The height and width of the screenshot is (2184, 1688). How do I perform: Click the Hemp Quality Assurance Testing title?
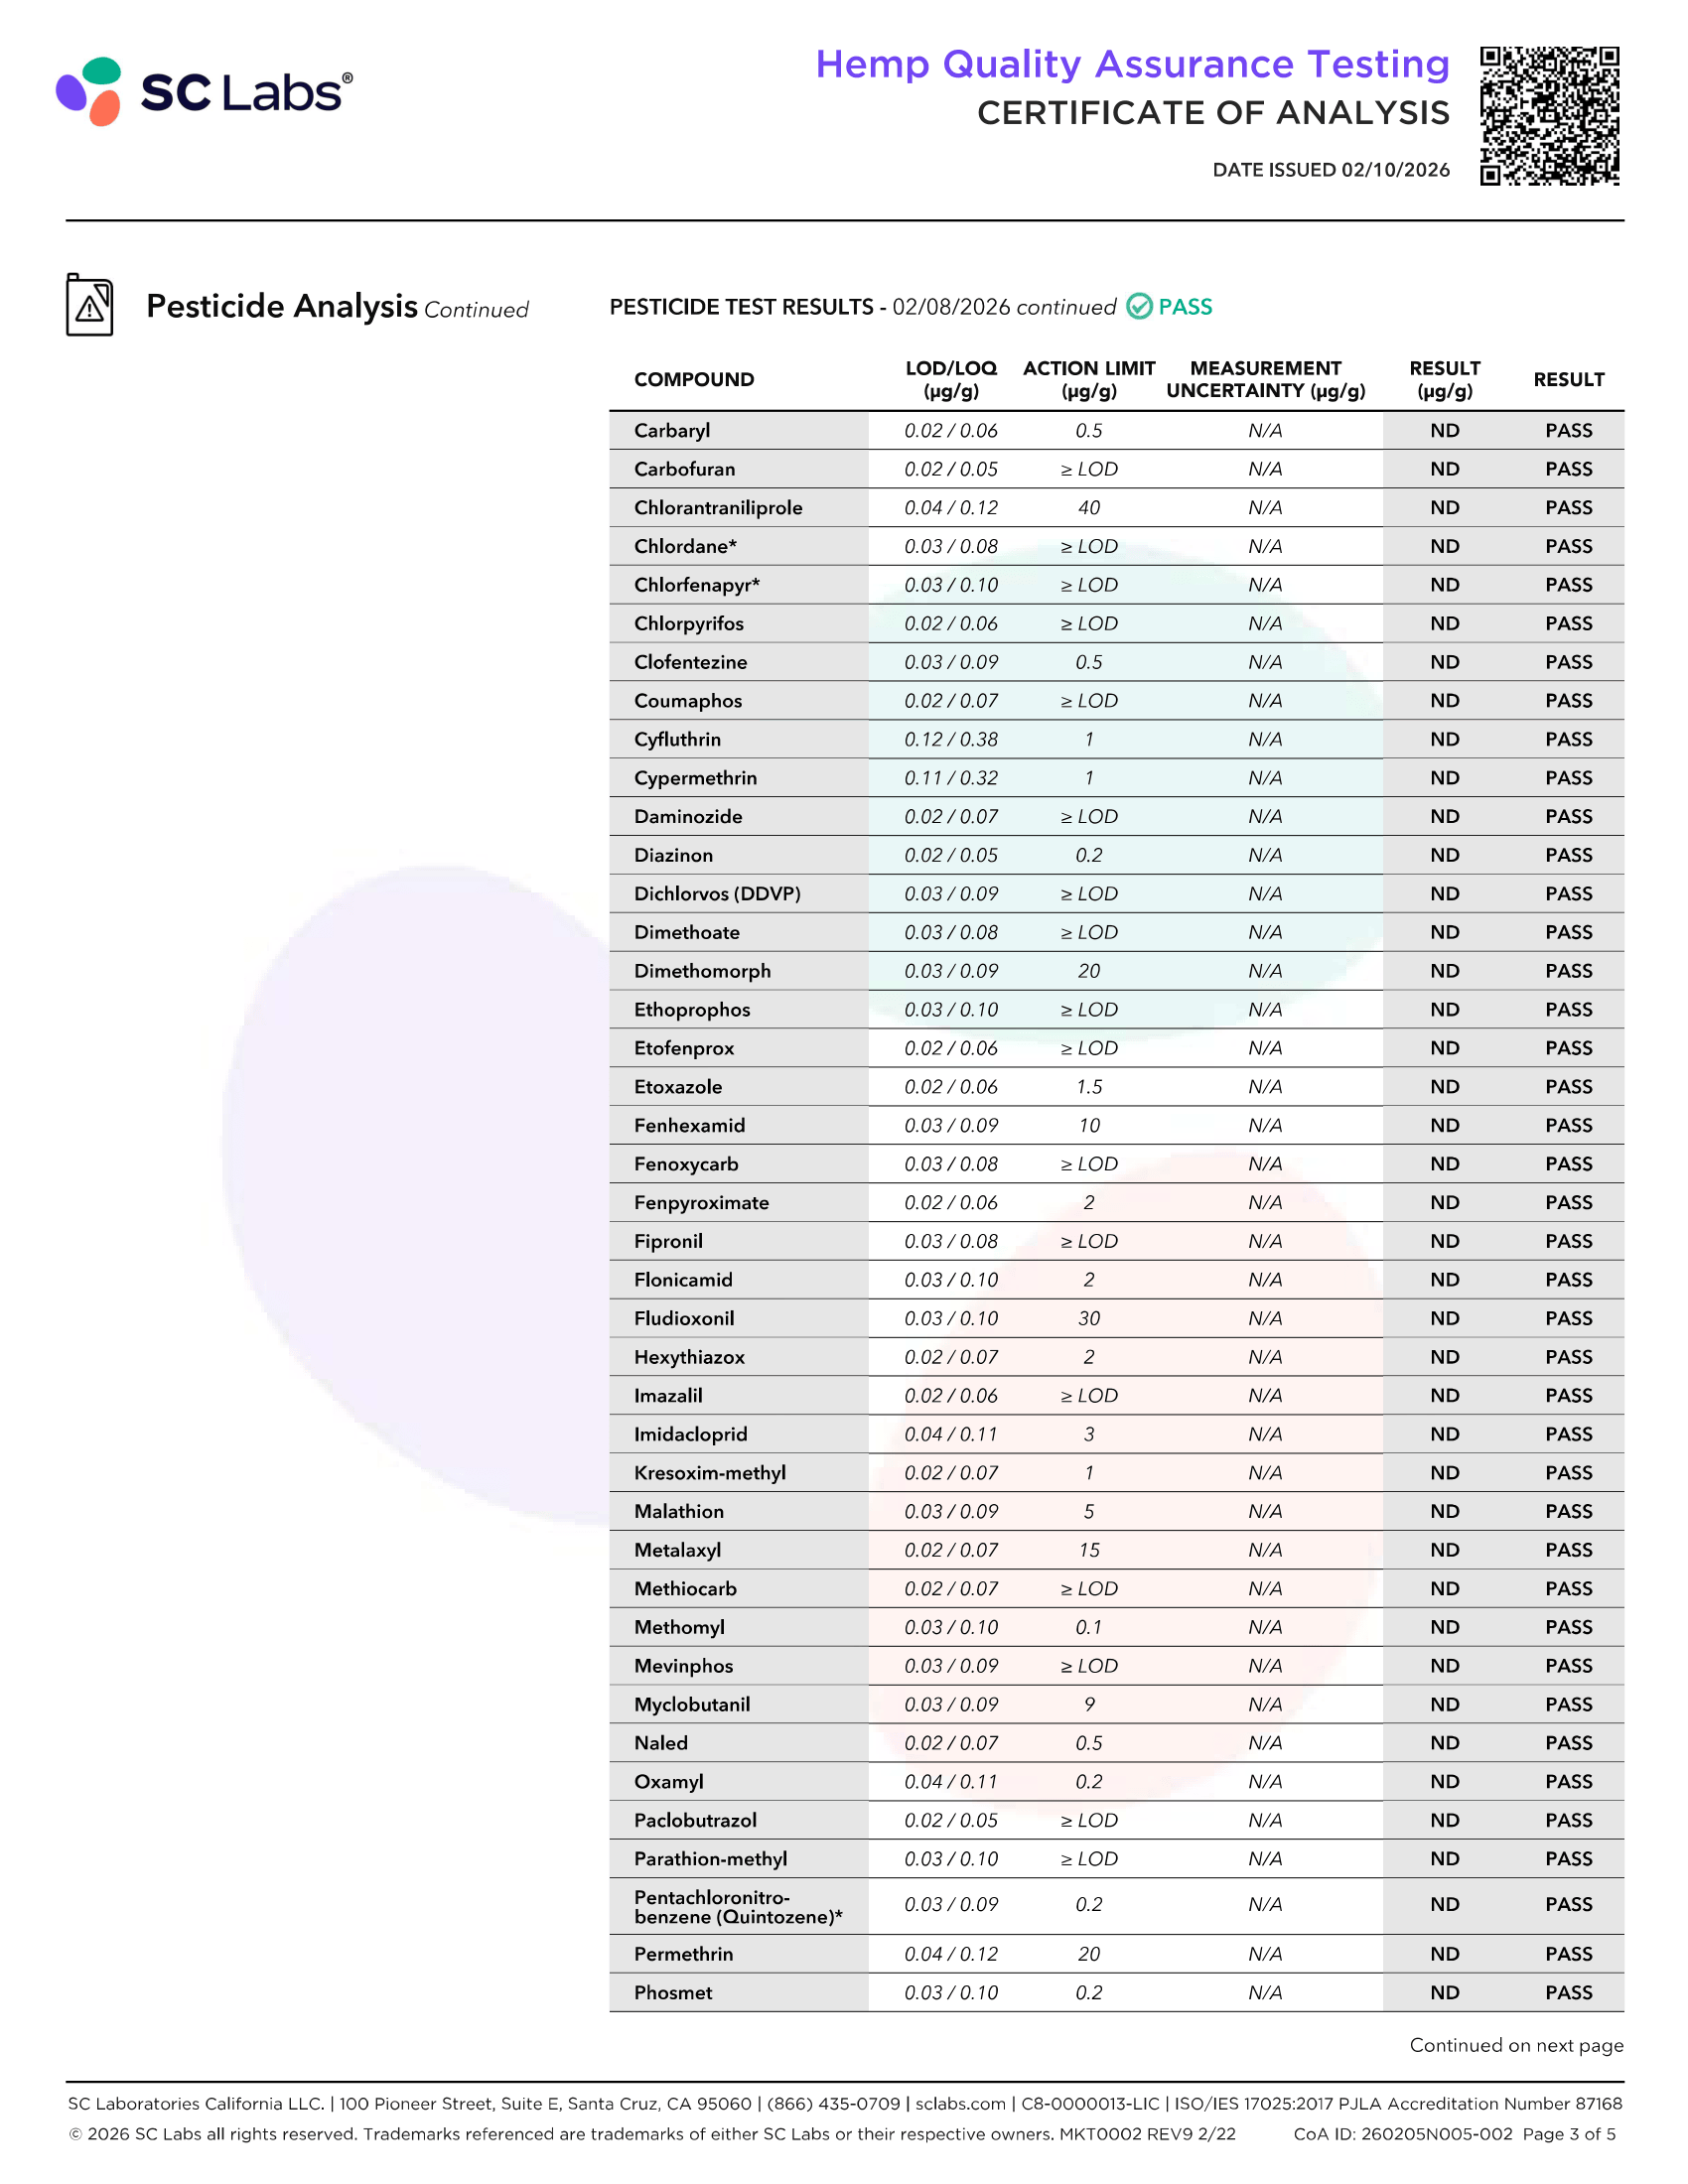(1132, 64)
